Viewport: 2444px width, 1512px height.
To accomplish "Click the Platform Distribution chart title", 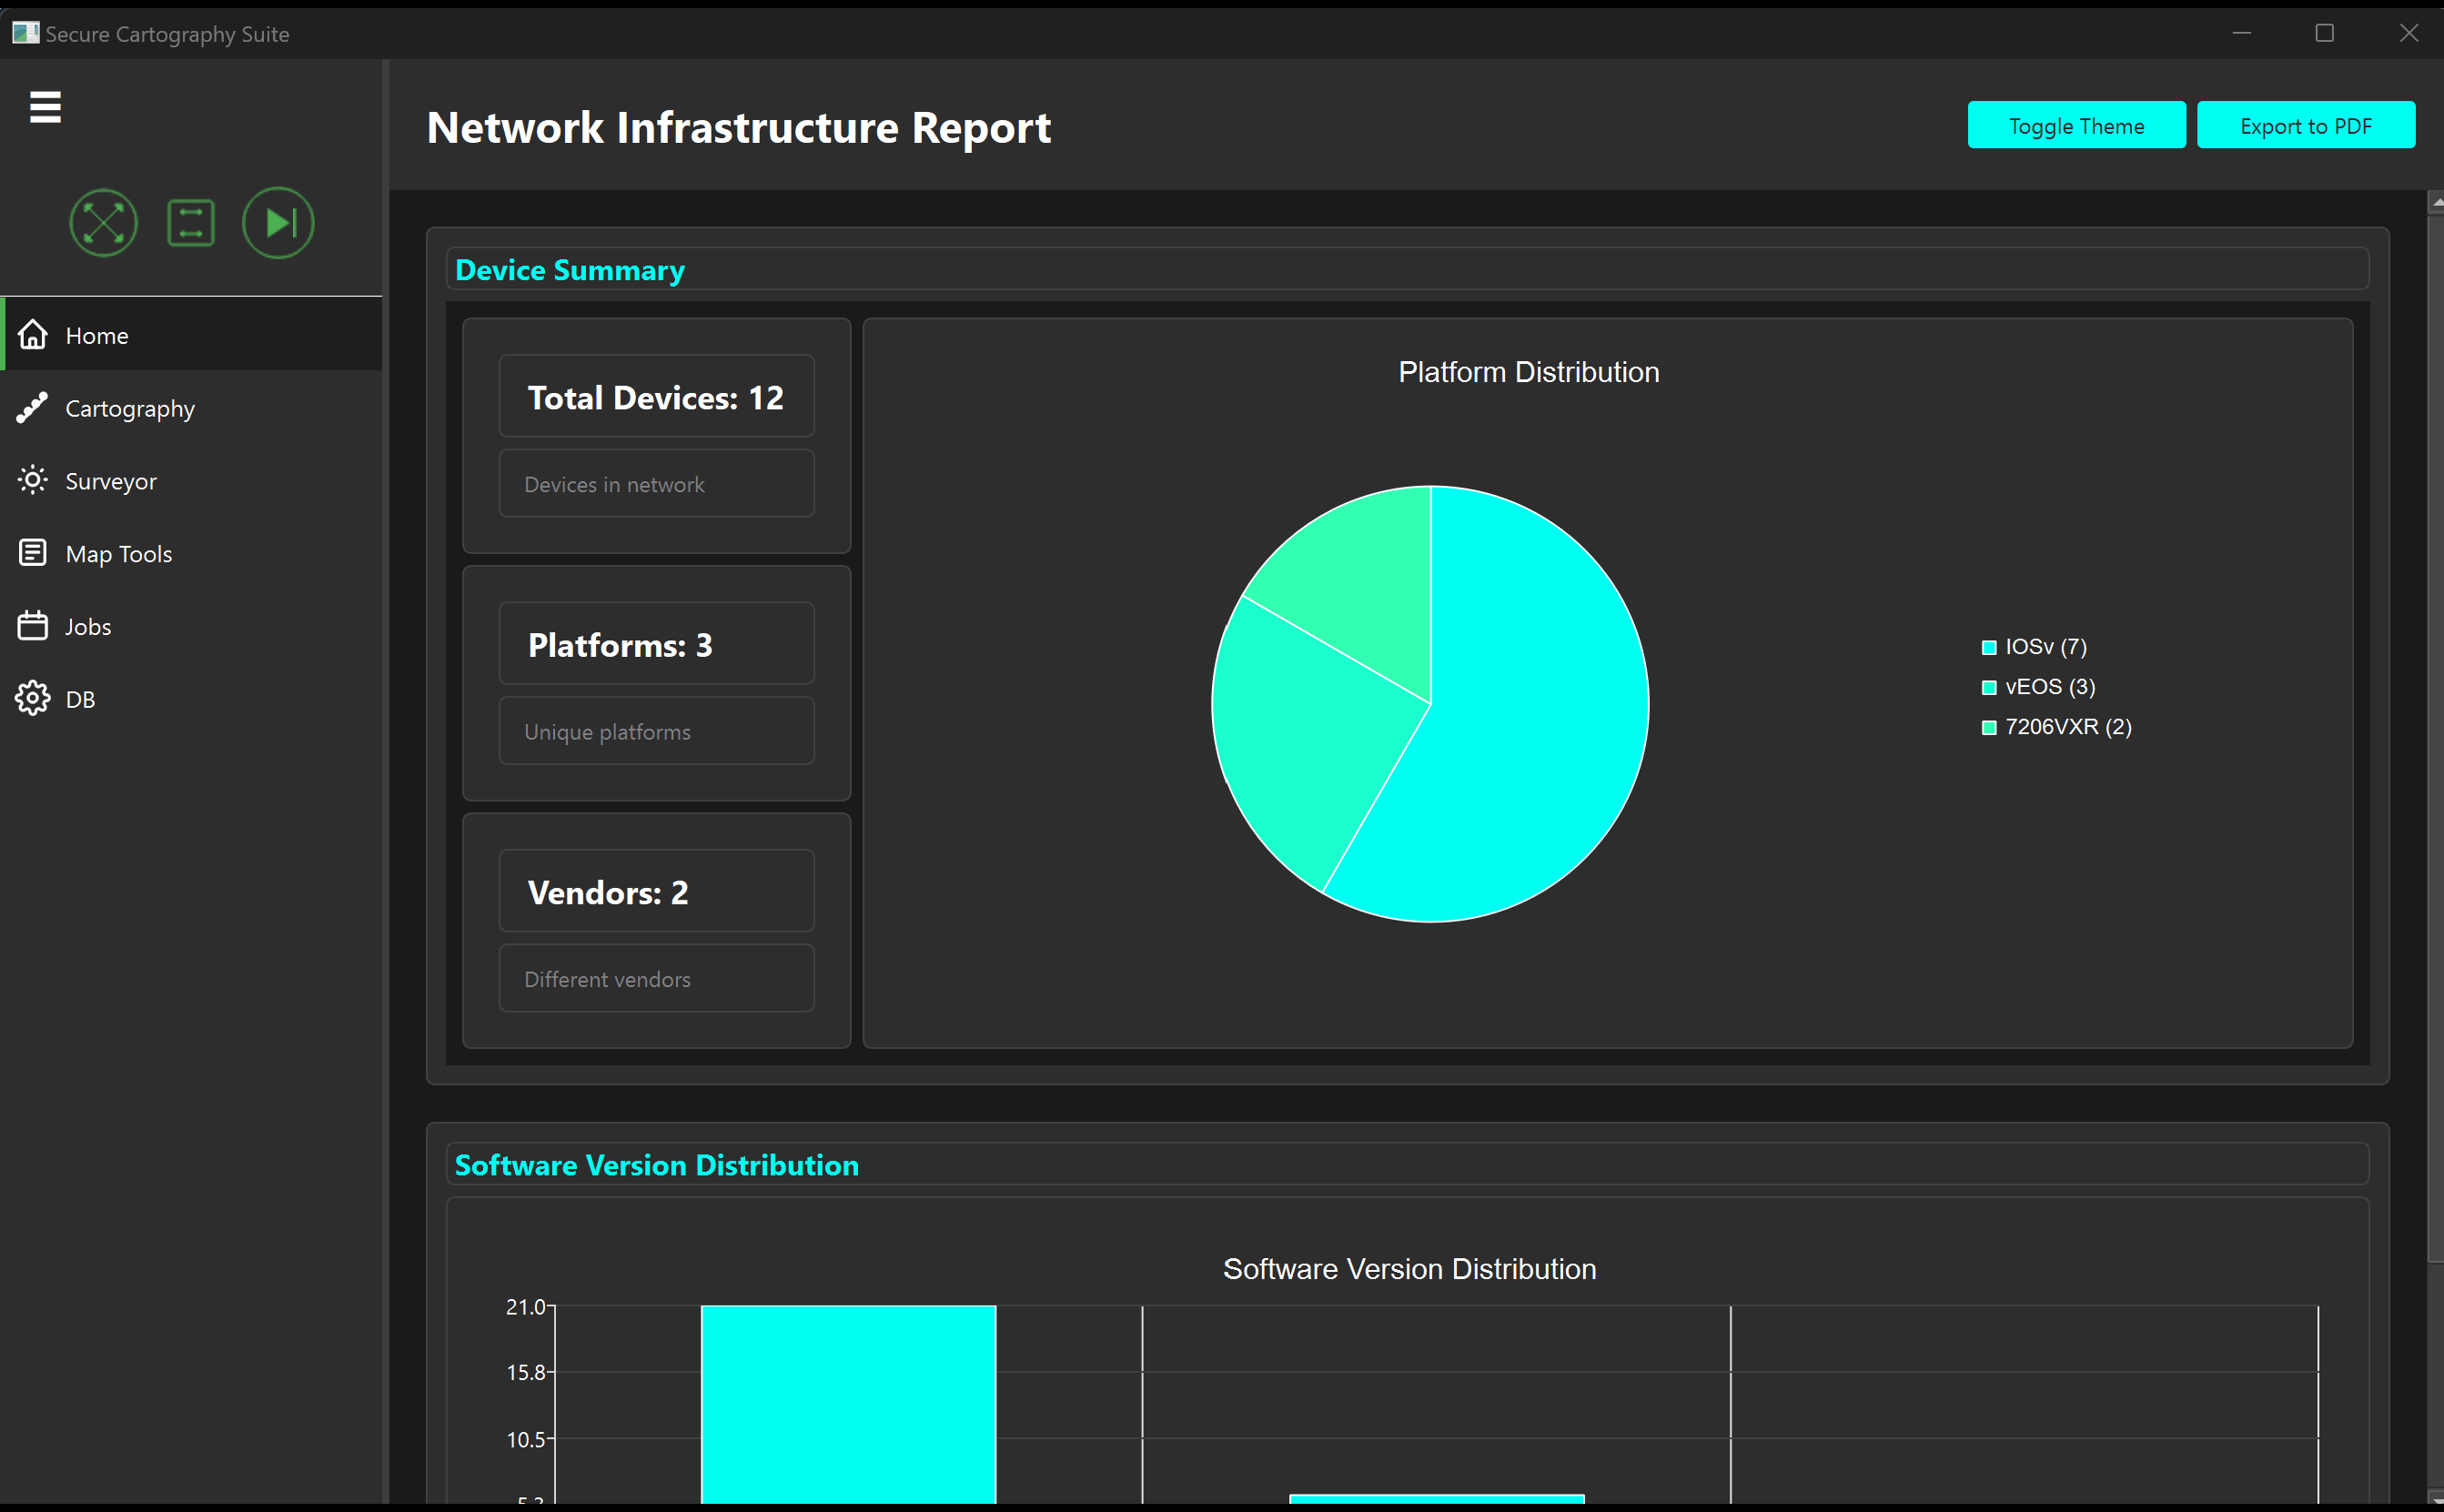I will [1528, 372].
